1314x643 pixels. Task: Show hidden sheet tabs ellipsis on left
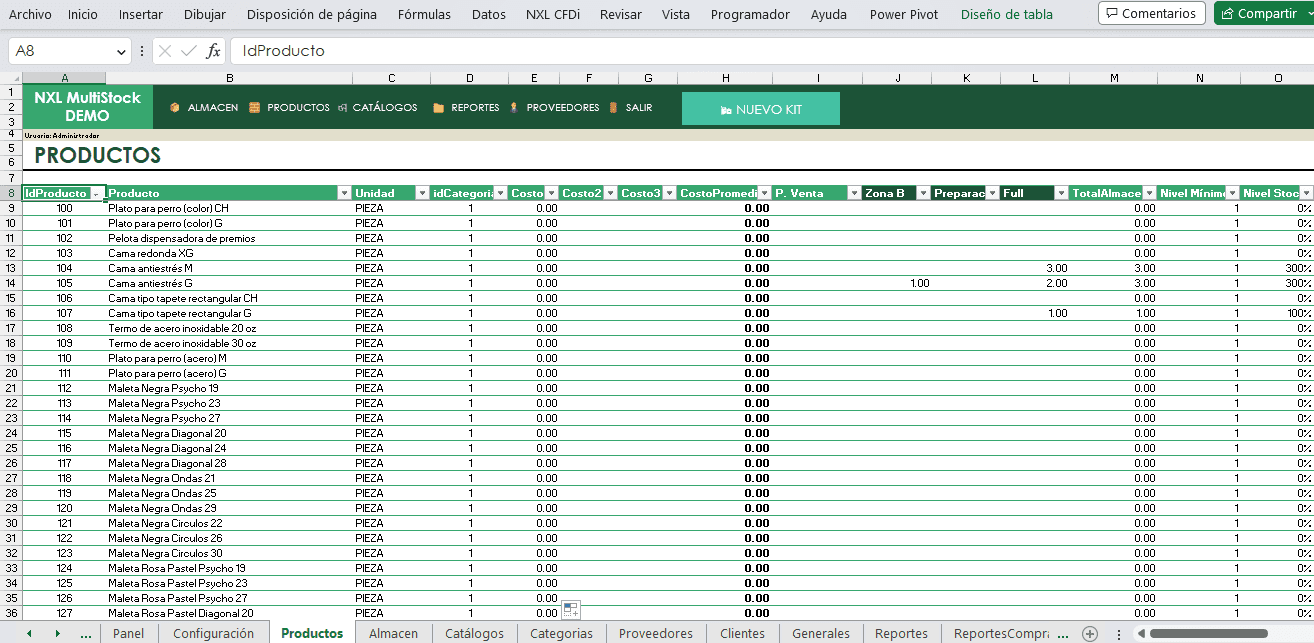tap(85, 634)
